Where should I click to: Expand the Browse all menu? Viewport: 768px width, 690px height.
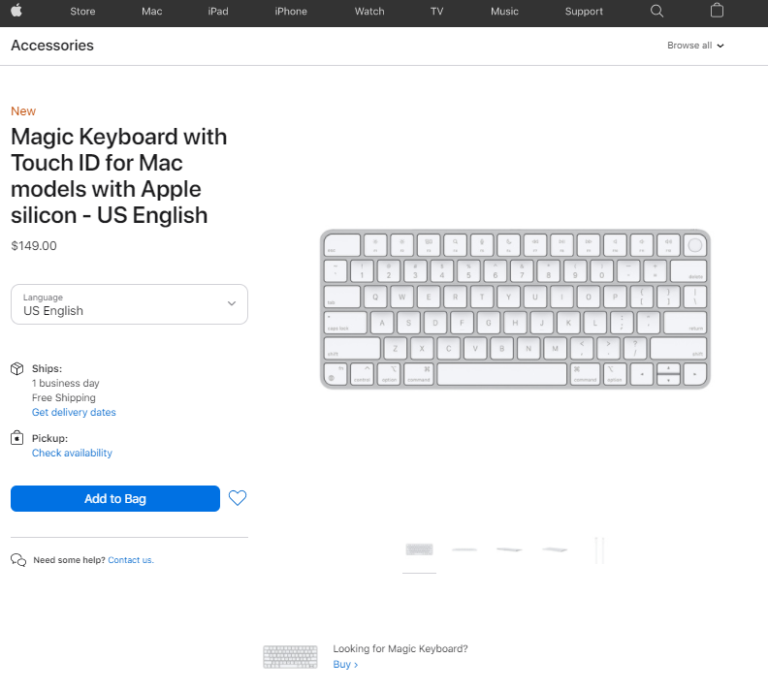tap(695, 46)
